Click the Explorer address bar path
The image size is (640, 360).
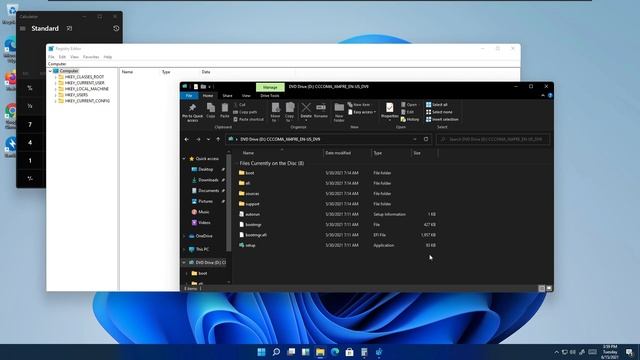pyautogui.click(x=280, y=140)
